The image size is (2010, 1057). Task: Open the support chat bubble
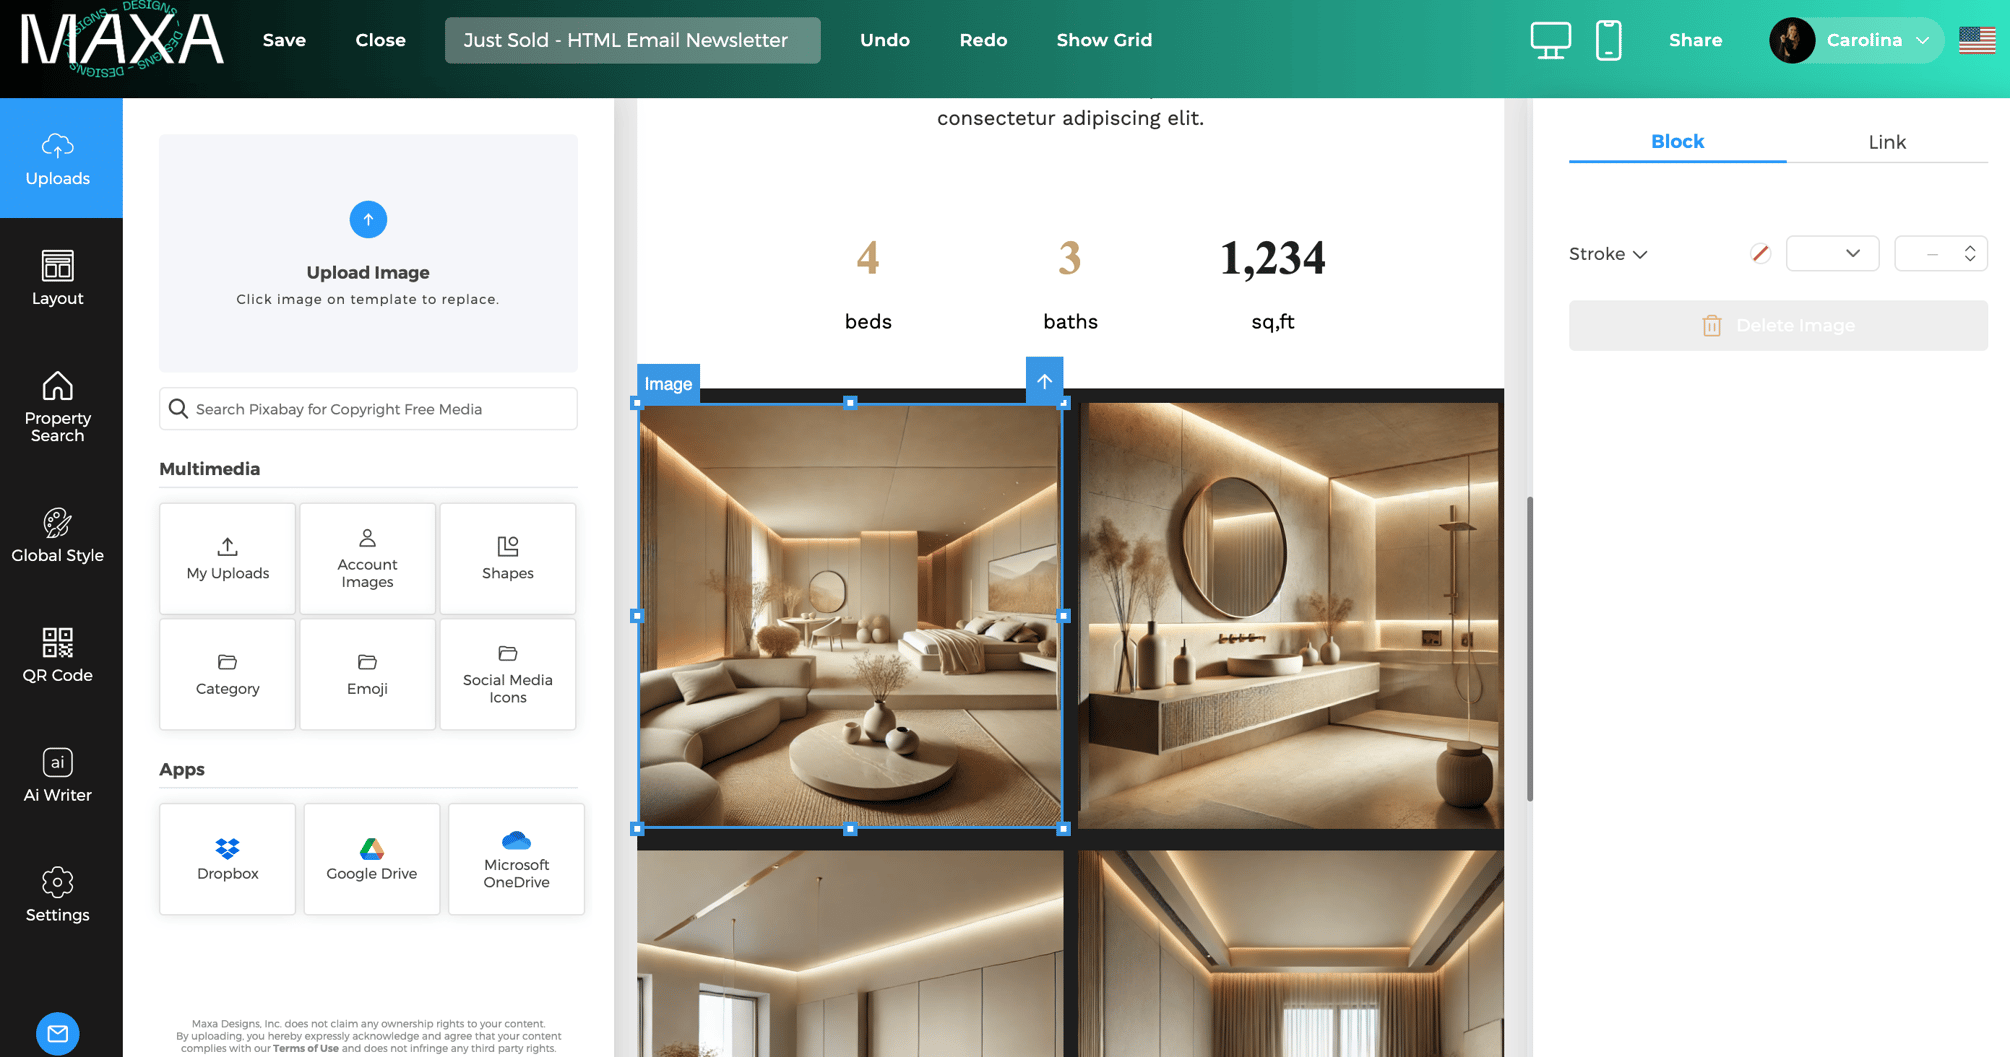click(57, 1033)
